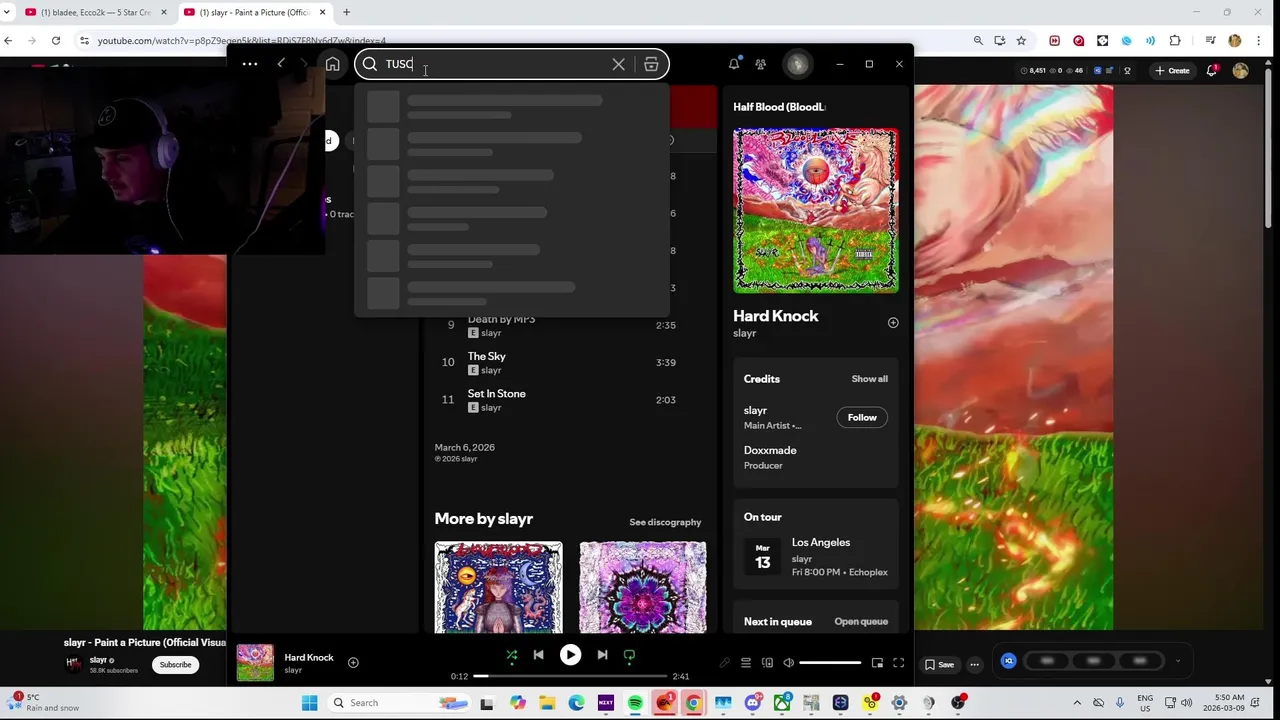Screen dimensions: 1280x720
Task: Mute Spotify with the speaker icon
Action: coord(789,663)
